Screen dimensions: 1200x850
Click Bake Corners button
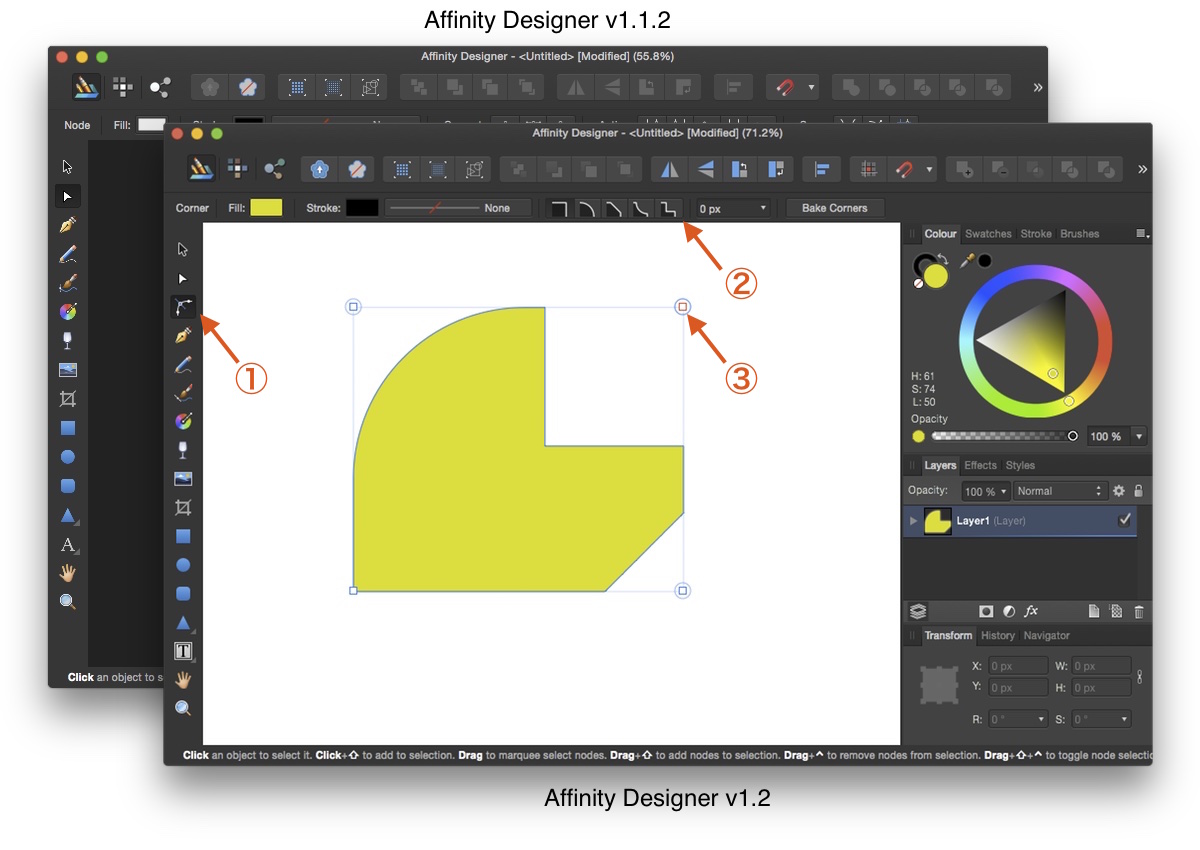point(835,208)
